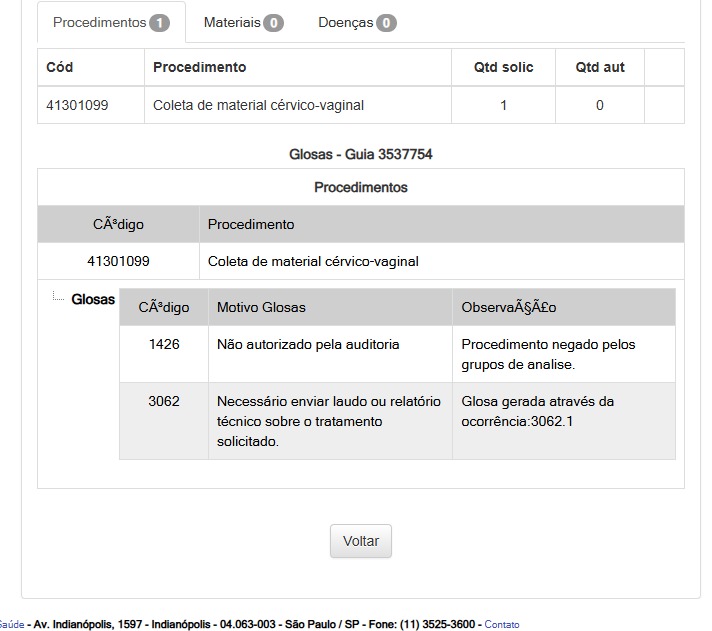
Task: Open the Procedimentos tab
Action: click(x=111, y=22)
